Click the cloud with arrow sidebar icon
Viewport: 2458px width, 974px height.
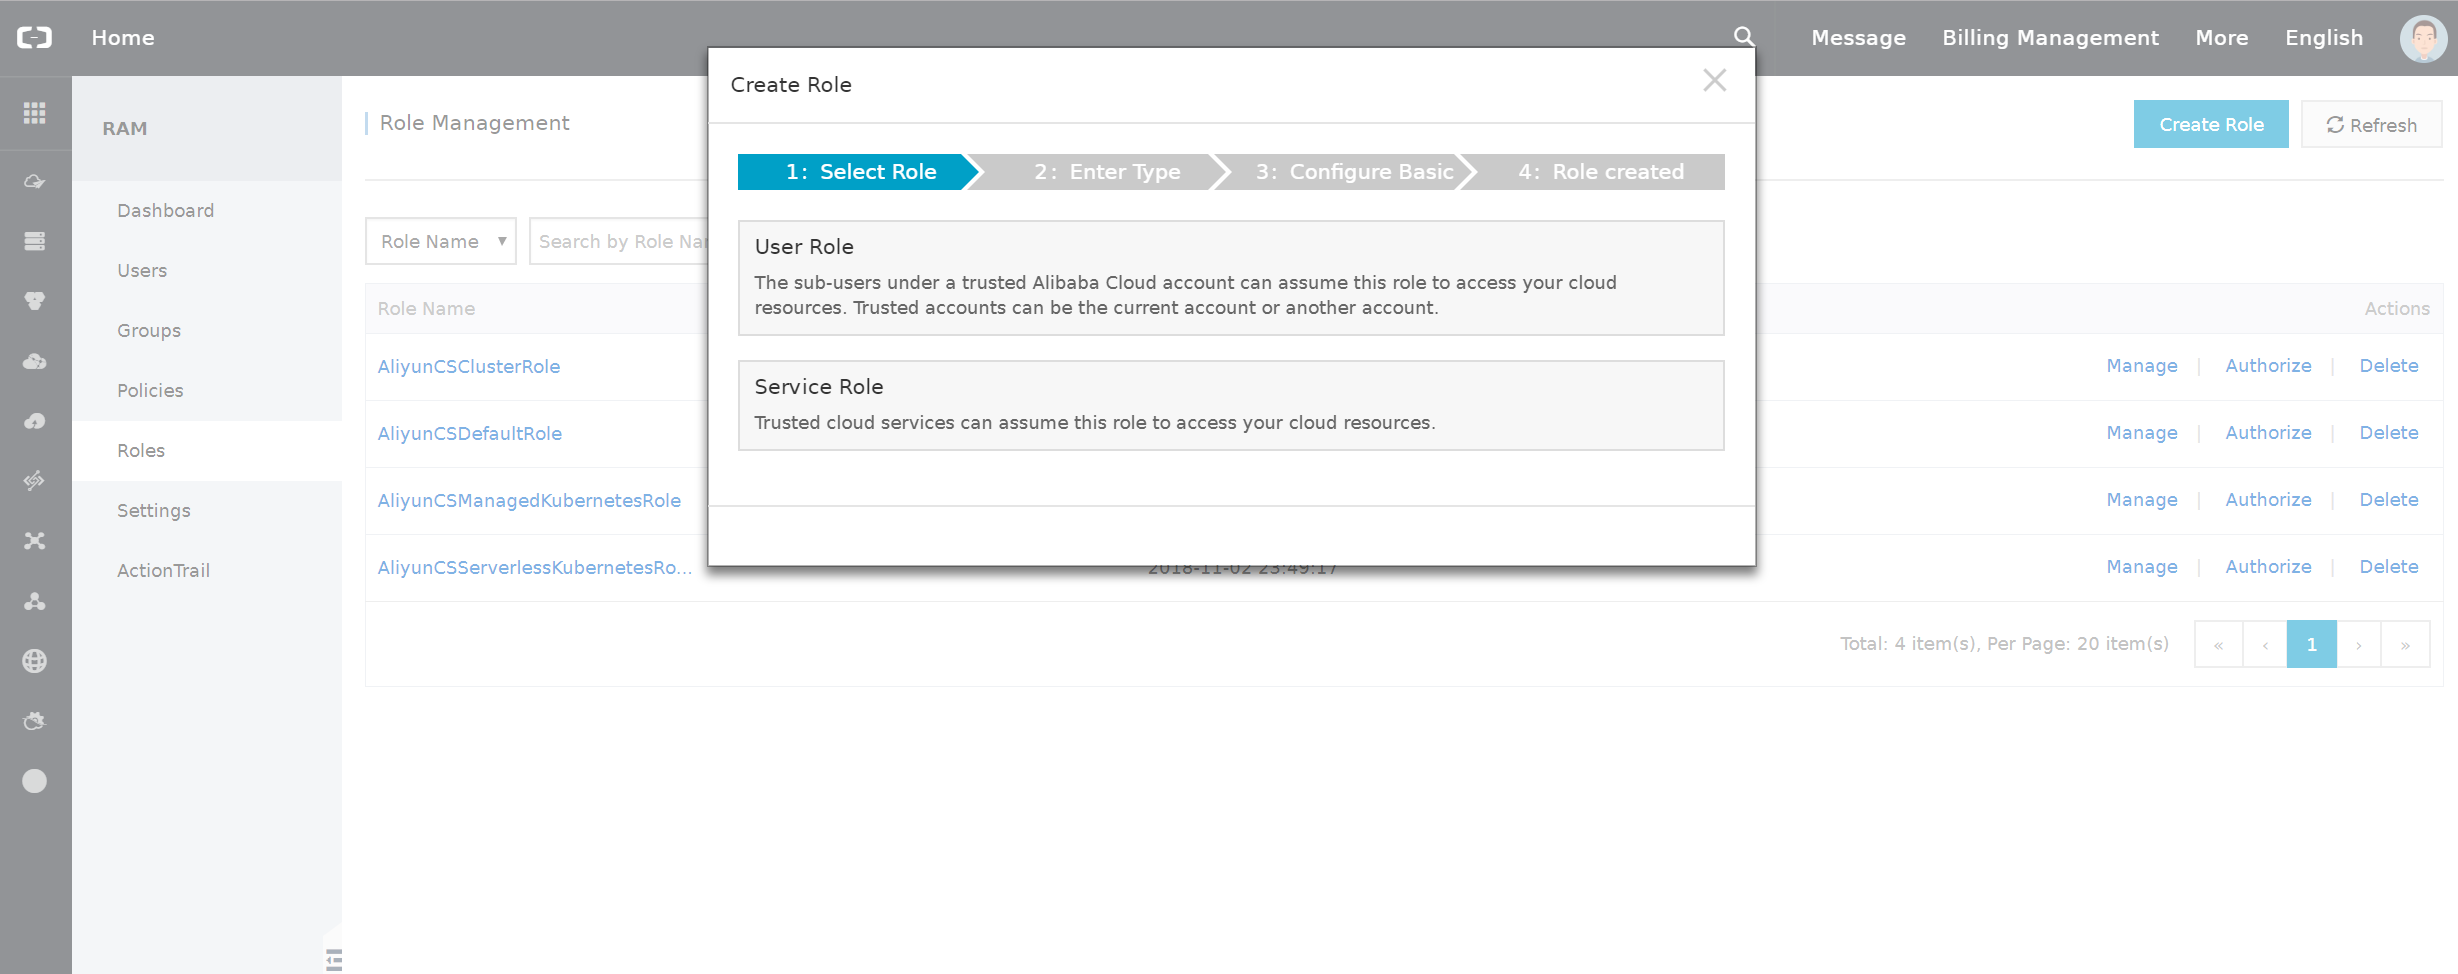(x=35, y=181)
